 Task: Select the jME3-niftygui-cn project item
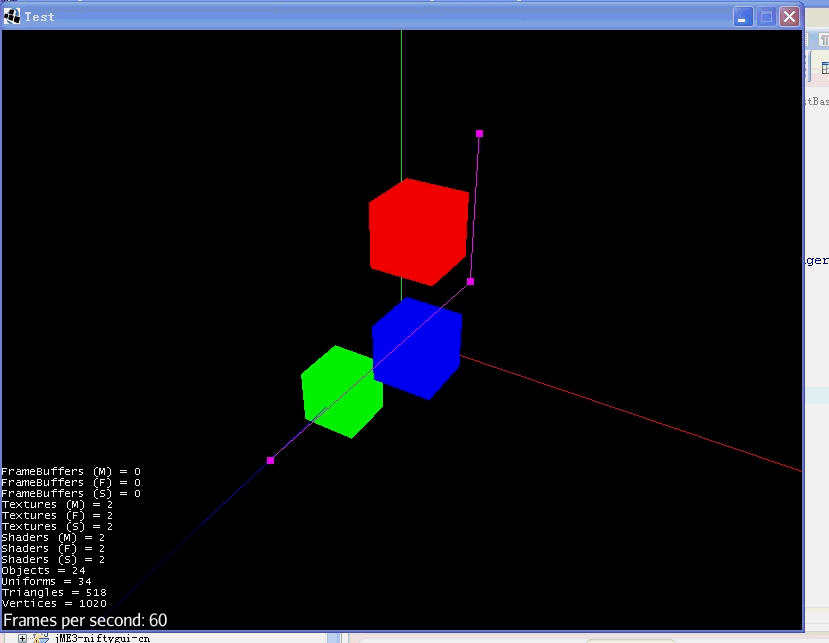[102, 638]
